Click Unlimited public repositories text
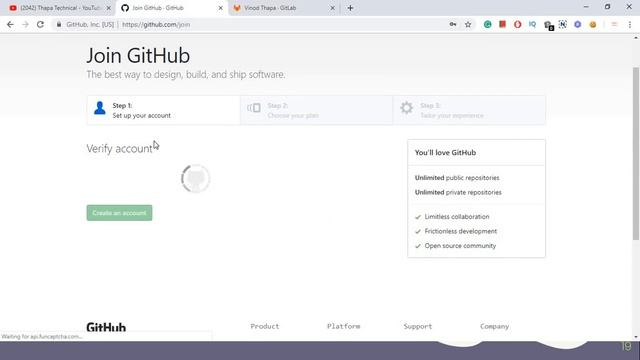The width and height of the screenshot is (640, 360). (457, 178)
